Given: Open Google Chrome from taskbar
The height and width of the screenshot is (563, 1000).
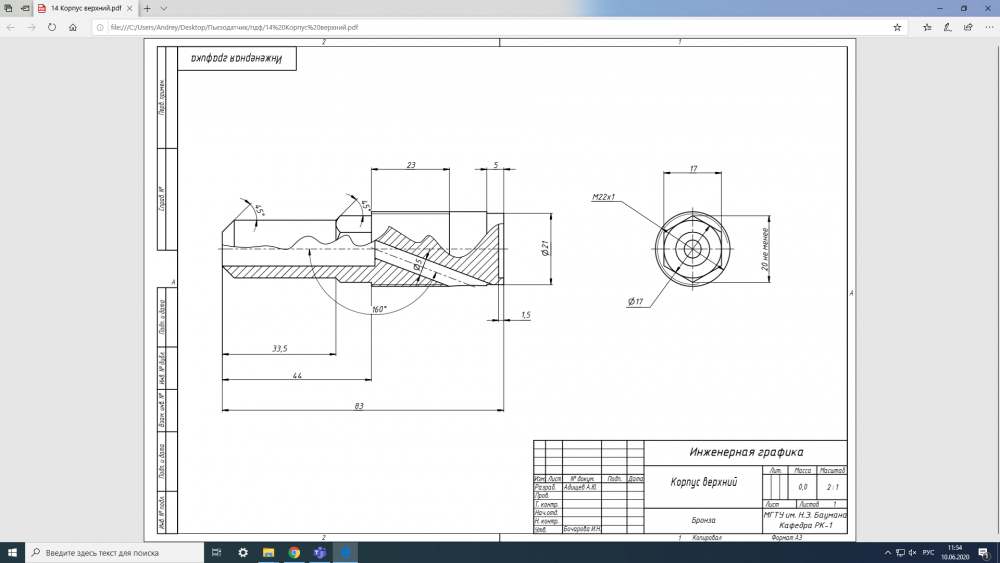Looking at the screenshot, I should 294,553.
